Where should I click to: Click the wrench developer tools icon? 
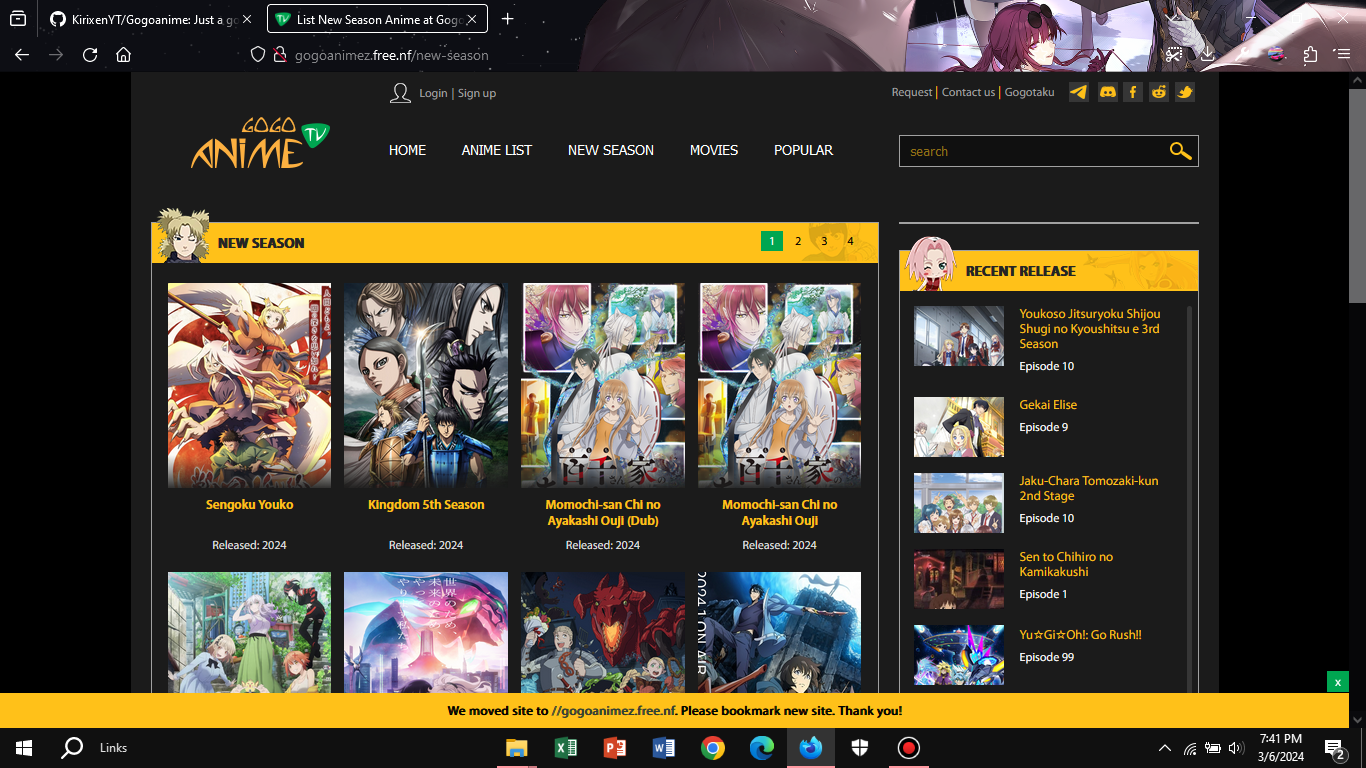1242,55
